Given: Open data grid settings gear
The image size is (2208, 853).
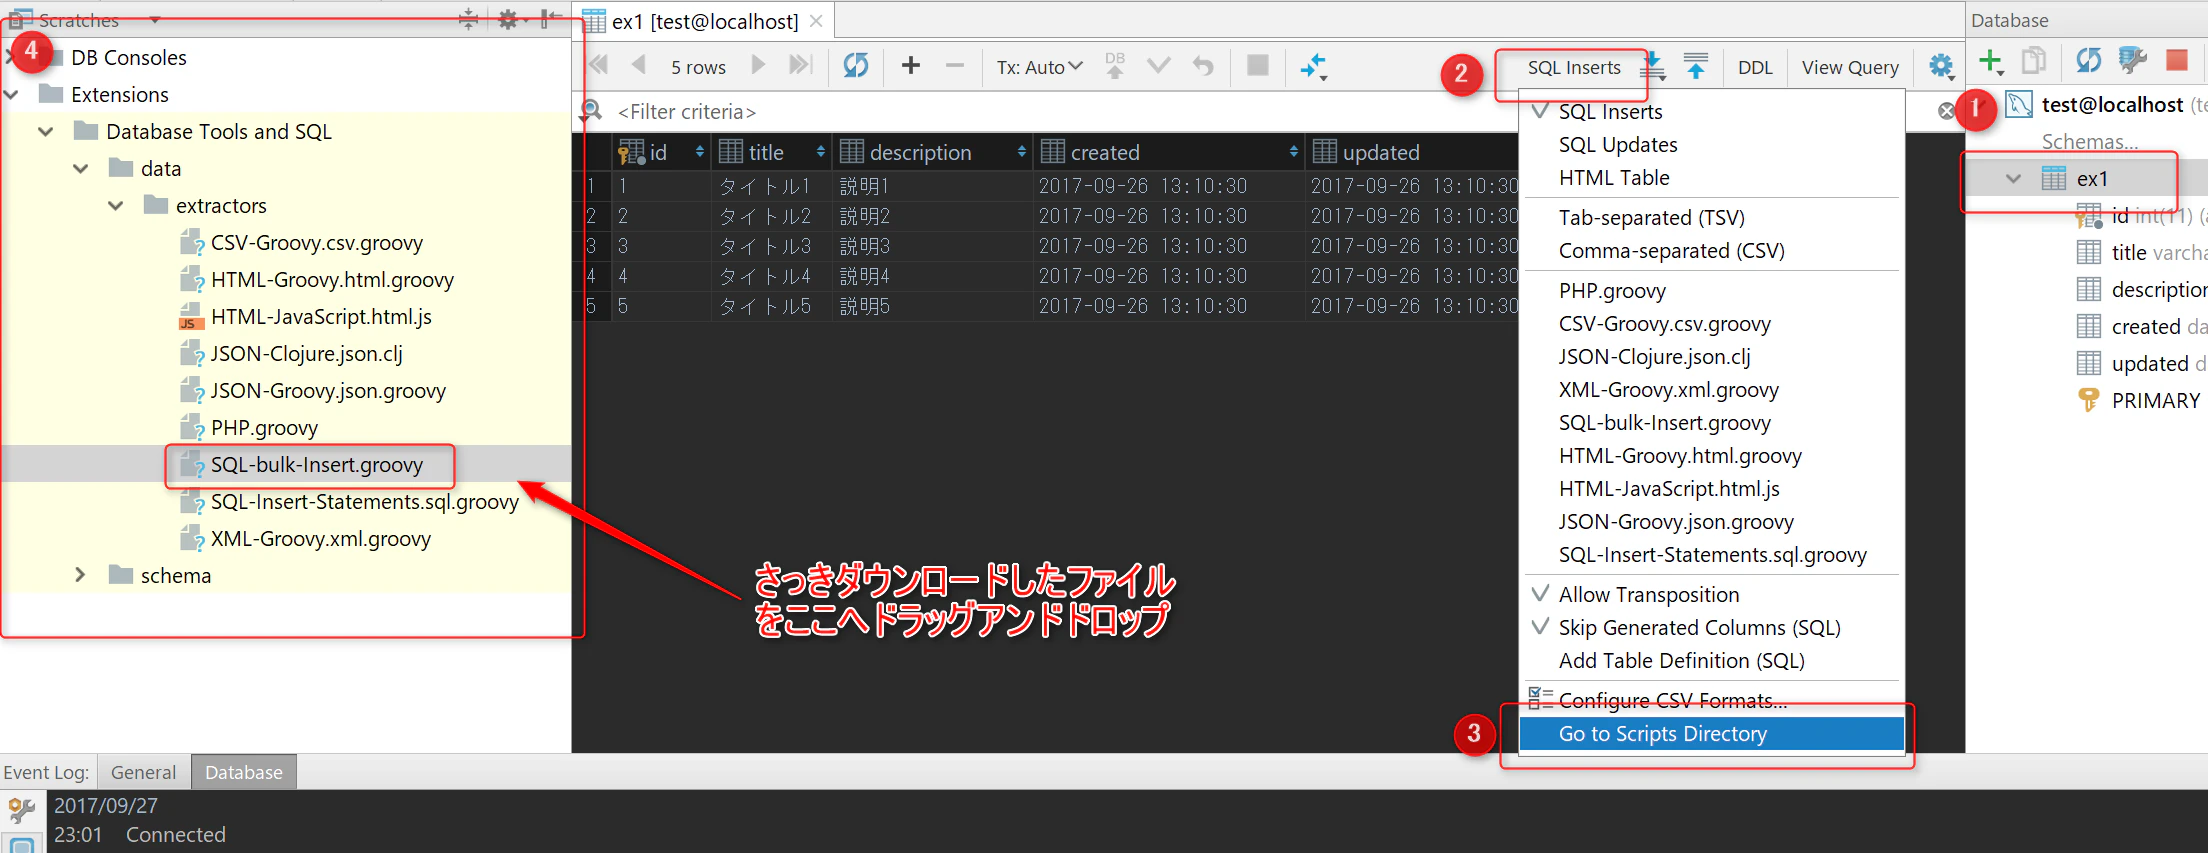Looking at the screenshot, I should coord(1941,67).
